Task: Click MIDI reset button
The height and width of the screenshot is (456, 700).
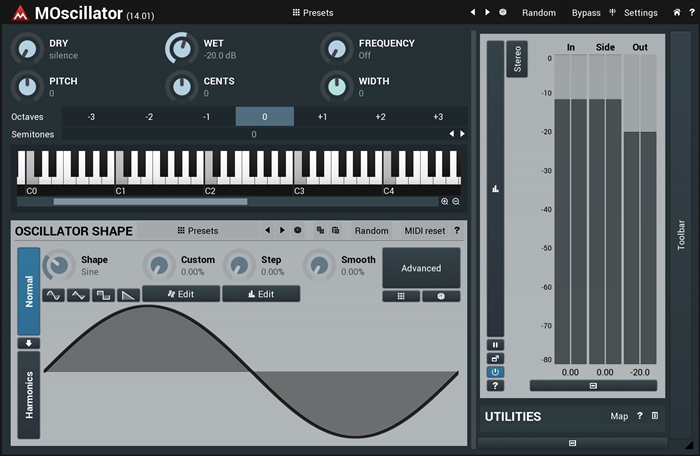Action: [425, 231]
